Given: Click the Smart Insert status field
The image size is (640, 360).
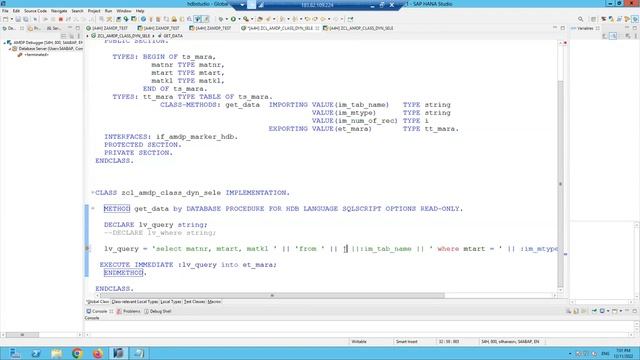Looking at the screenshot, I should click(407, 342).
